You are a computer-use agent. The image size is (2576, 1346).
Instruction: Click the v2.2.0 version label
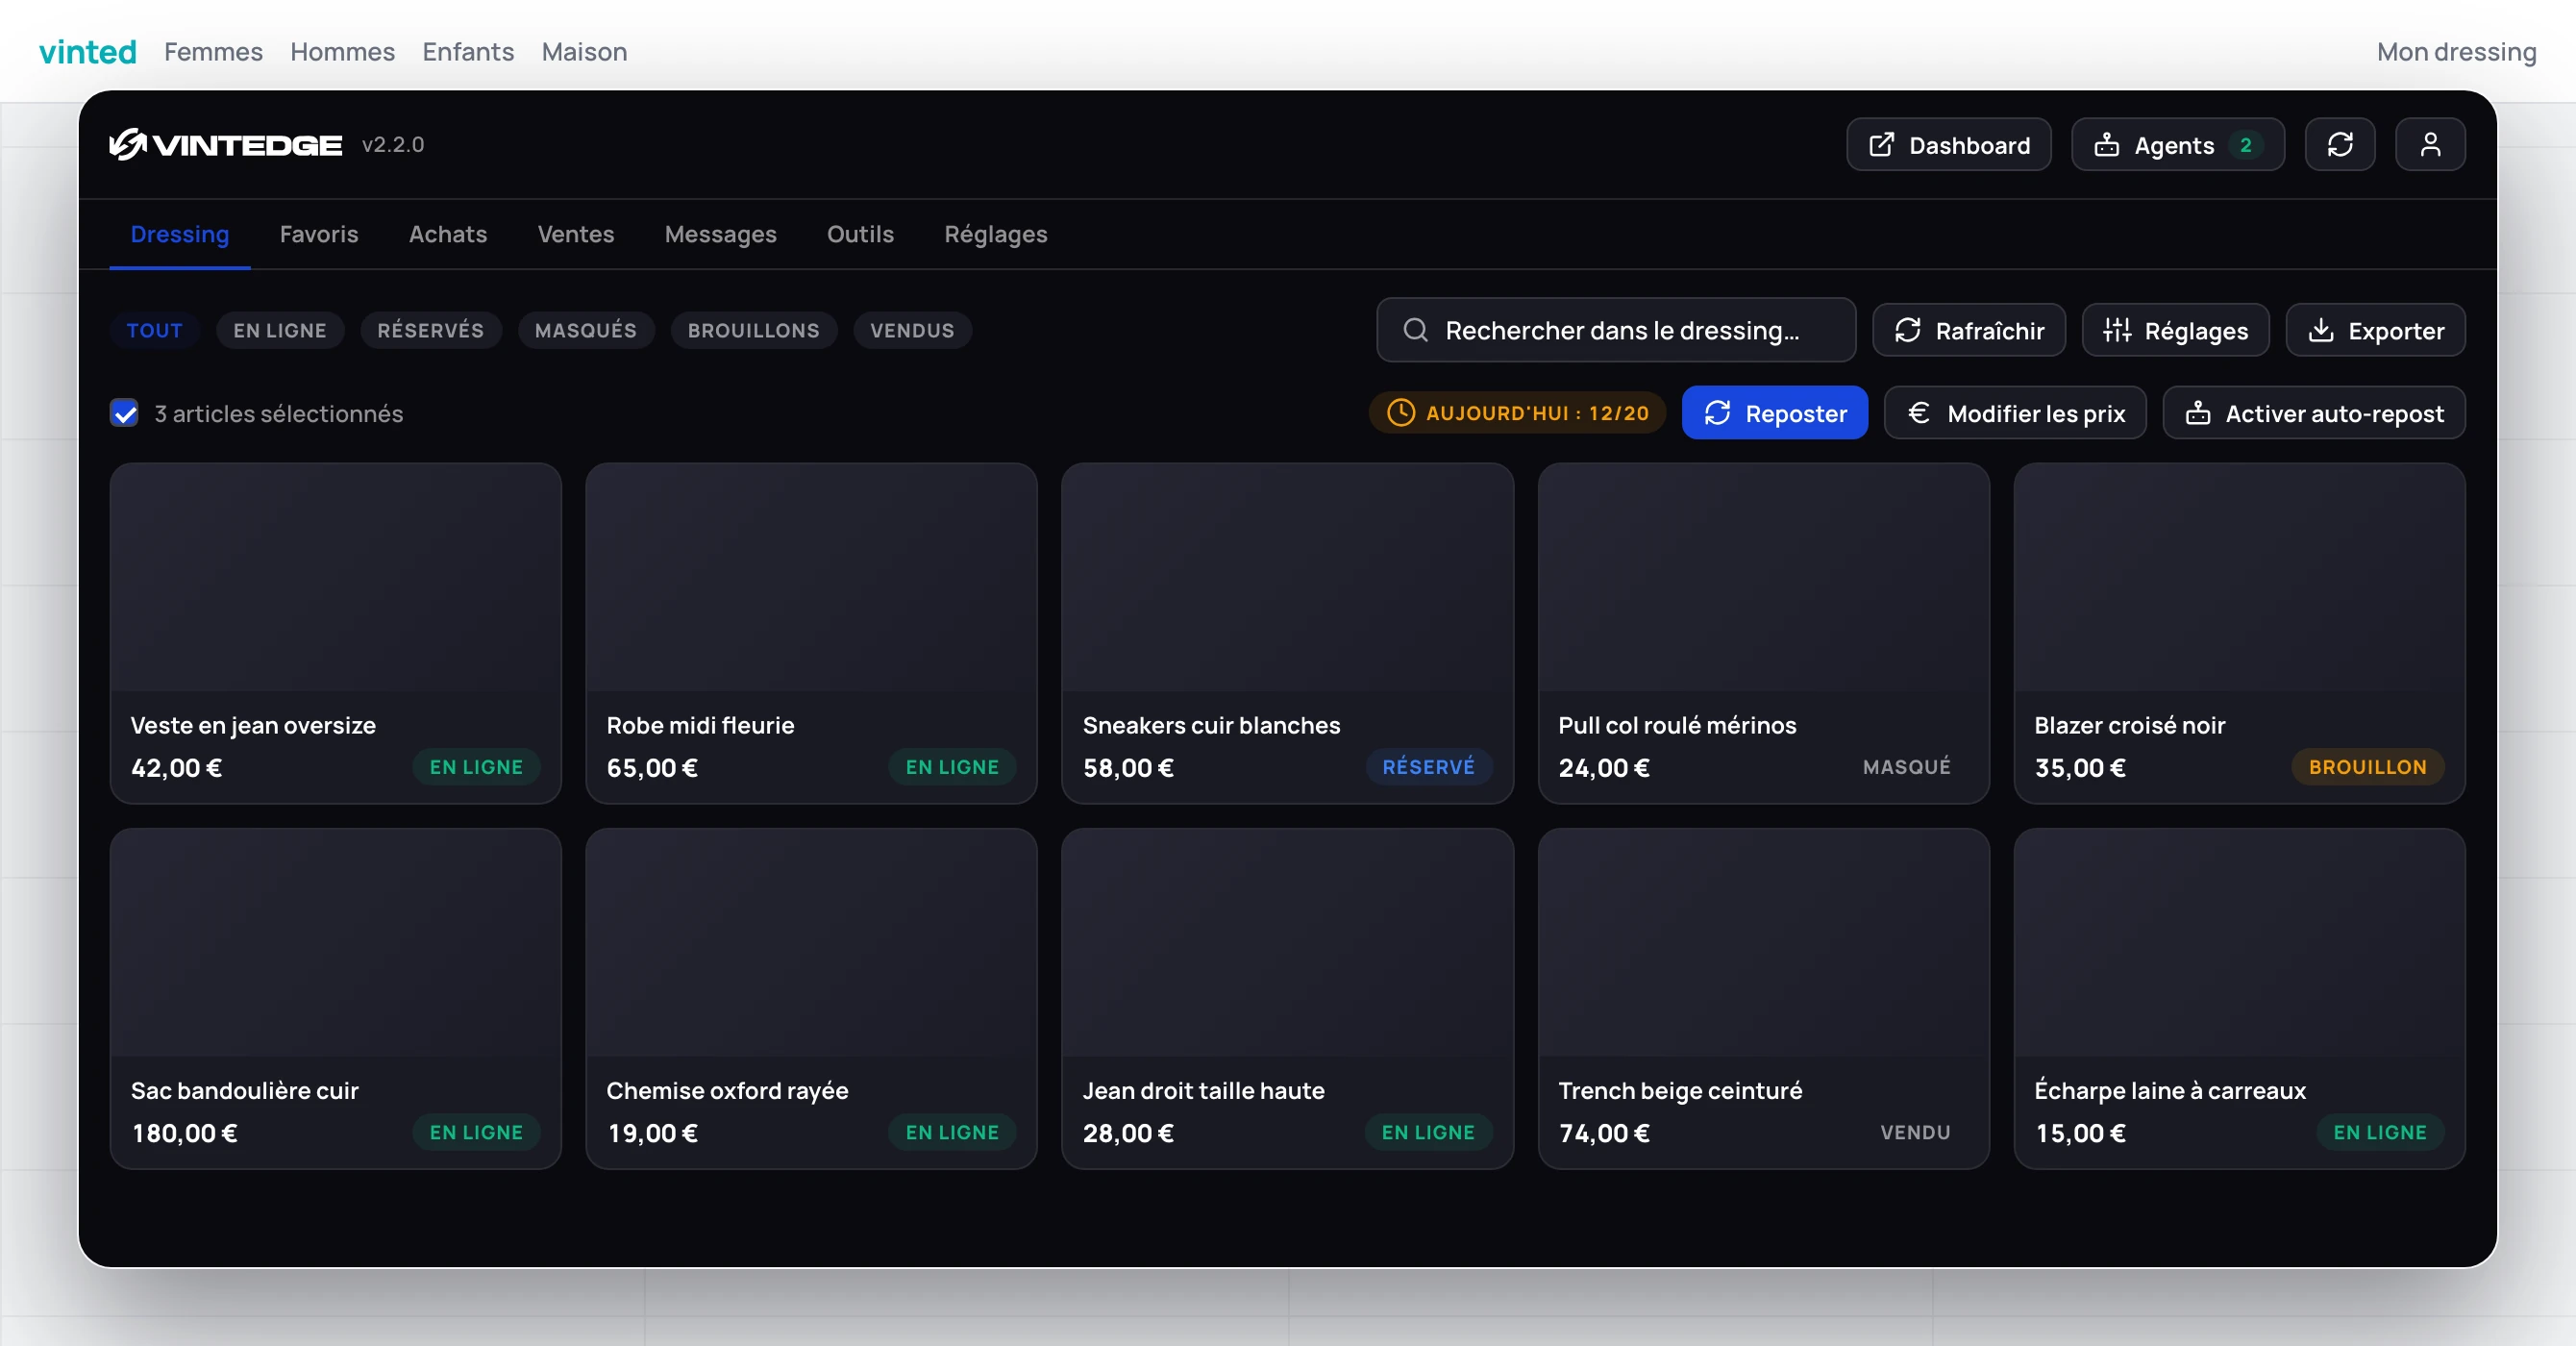pos(393,145)
